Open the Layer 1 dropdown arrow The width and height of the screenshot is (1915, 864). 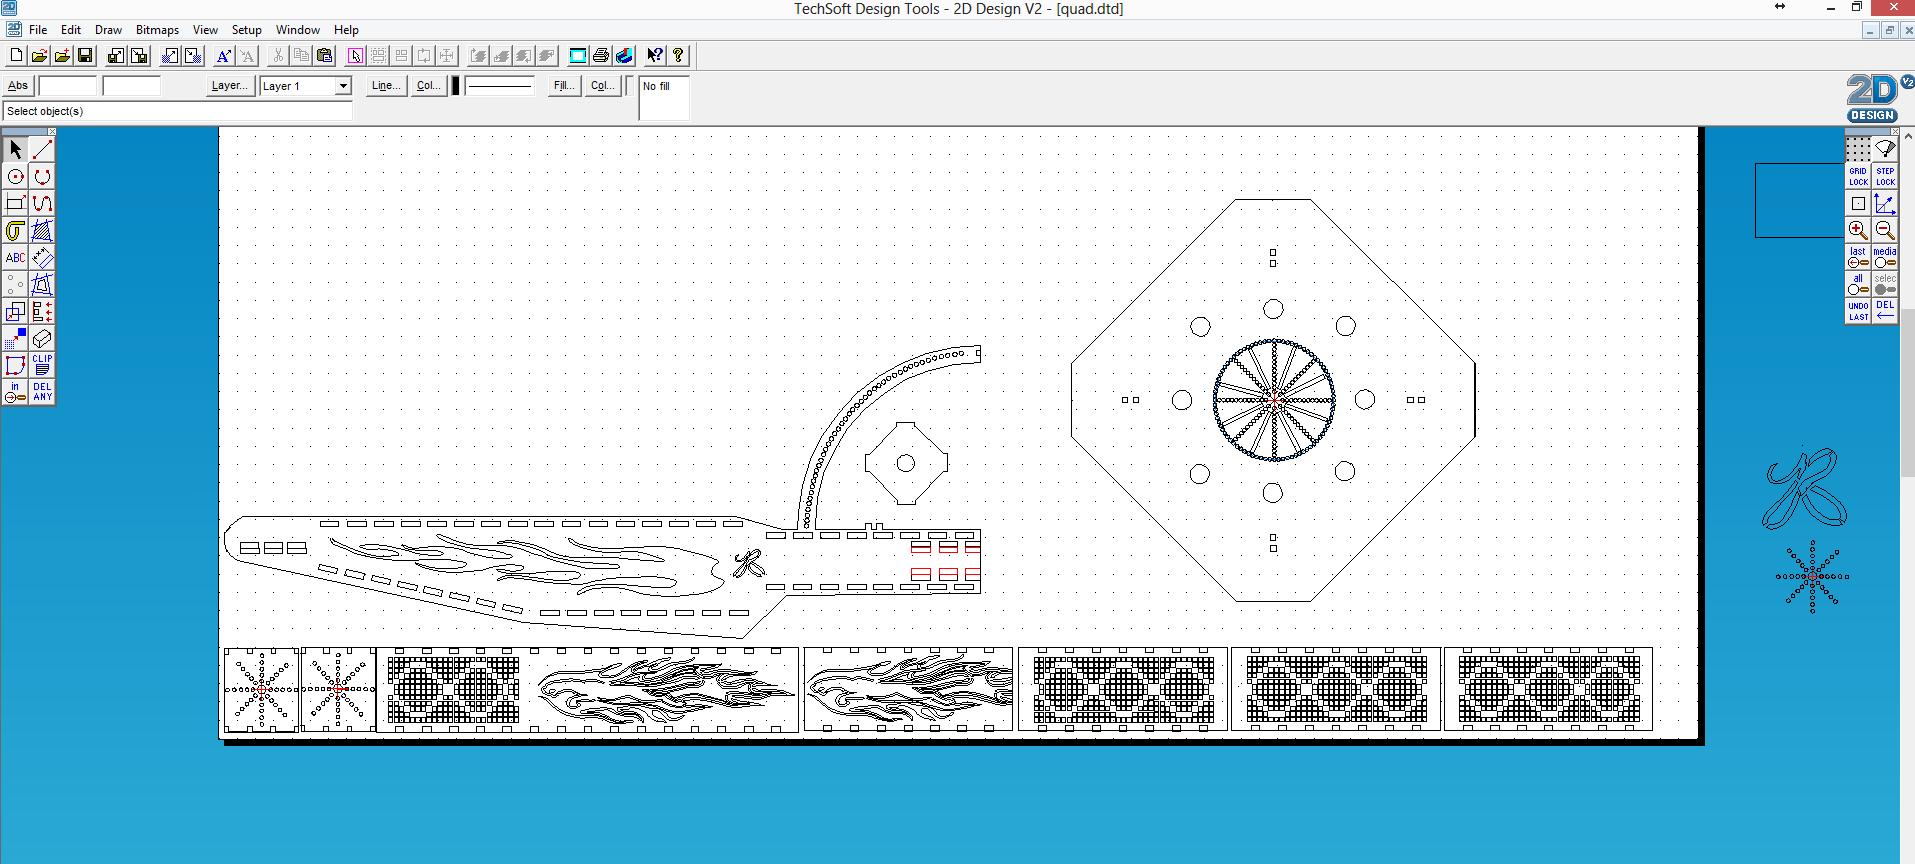tap(343, 86)
